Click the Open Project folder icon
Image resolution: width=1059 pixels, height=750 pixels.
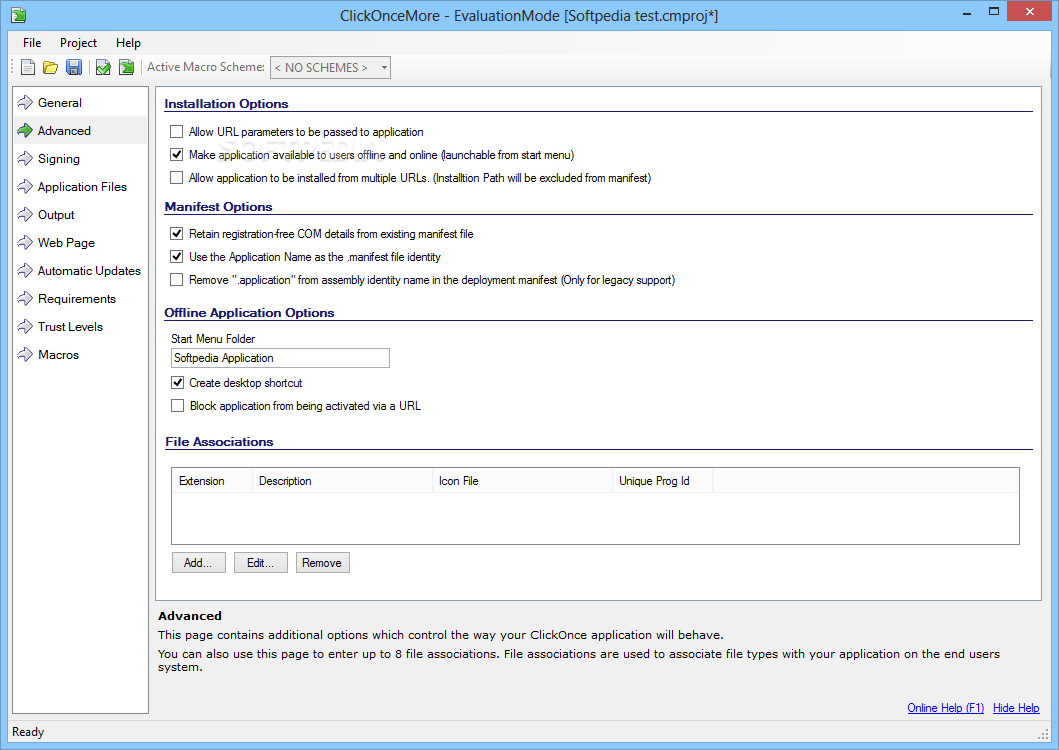51,67
